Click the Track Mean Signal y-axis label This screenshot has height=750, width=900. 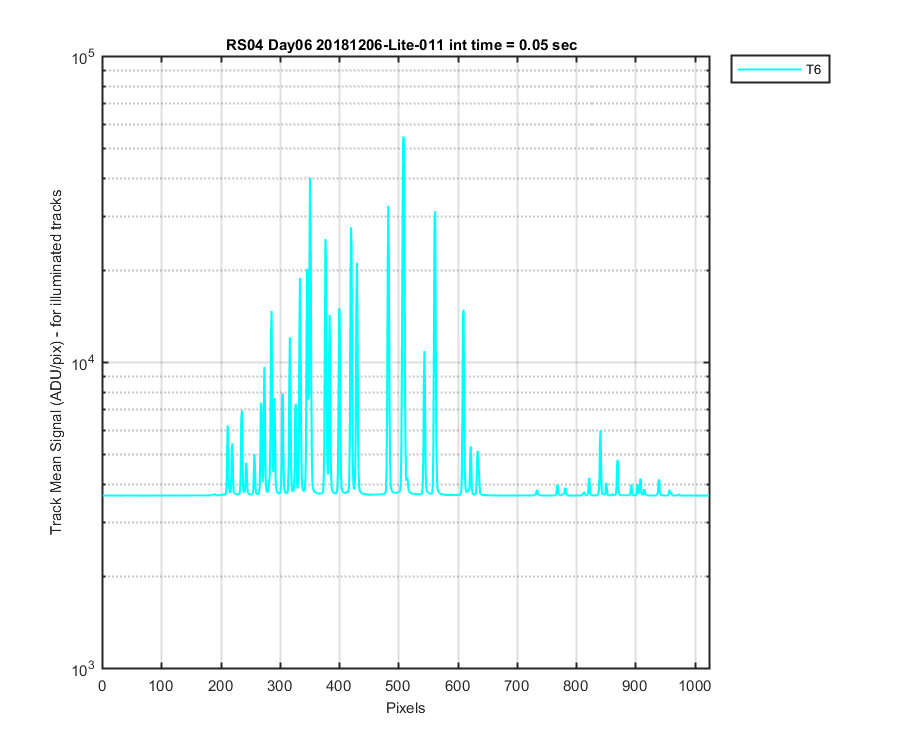[x=56, y=363]
